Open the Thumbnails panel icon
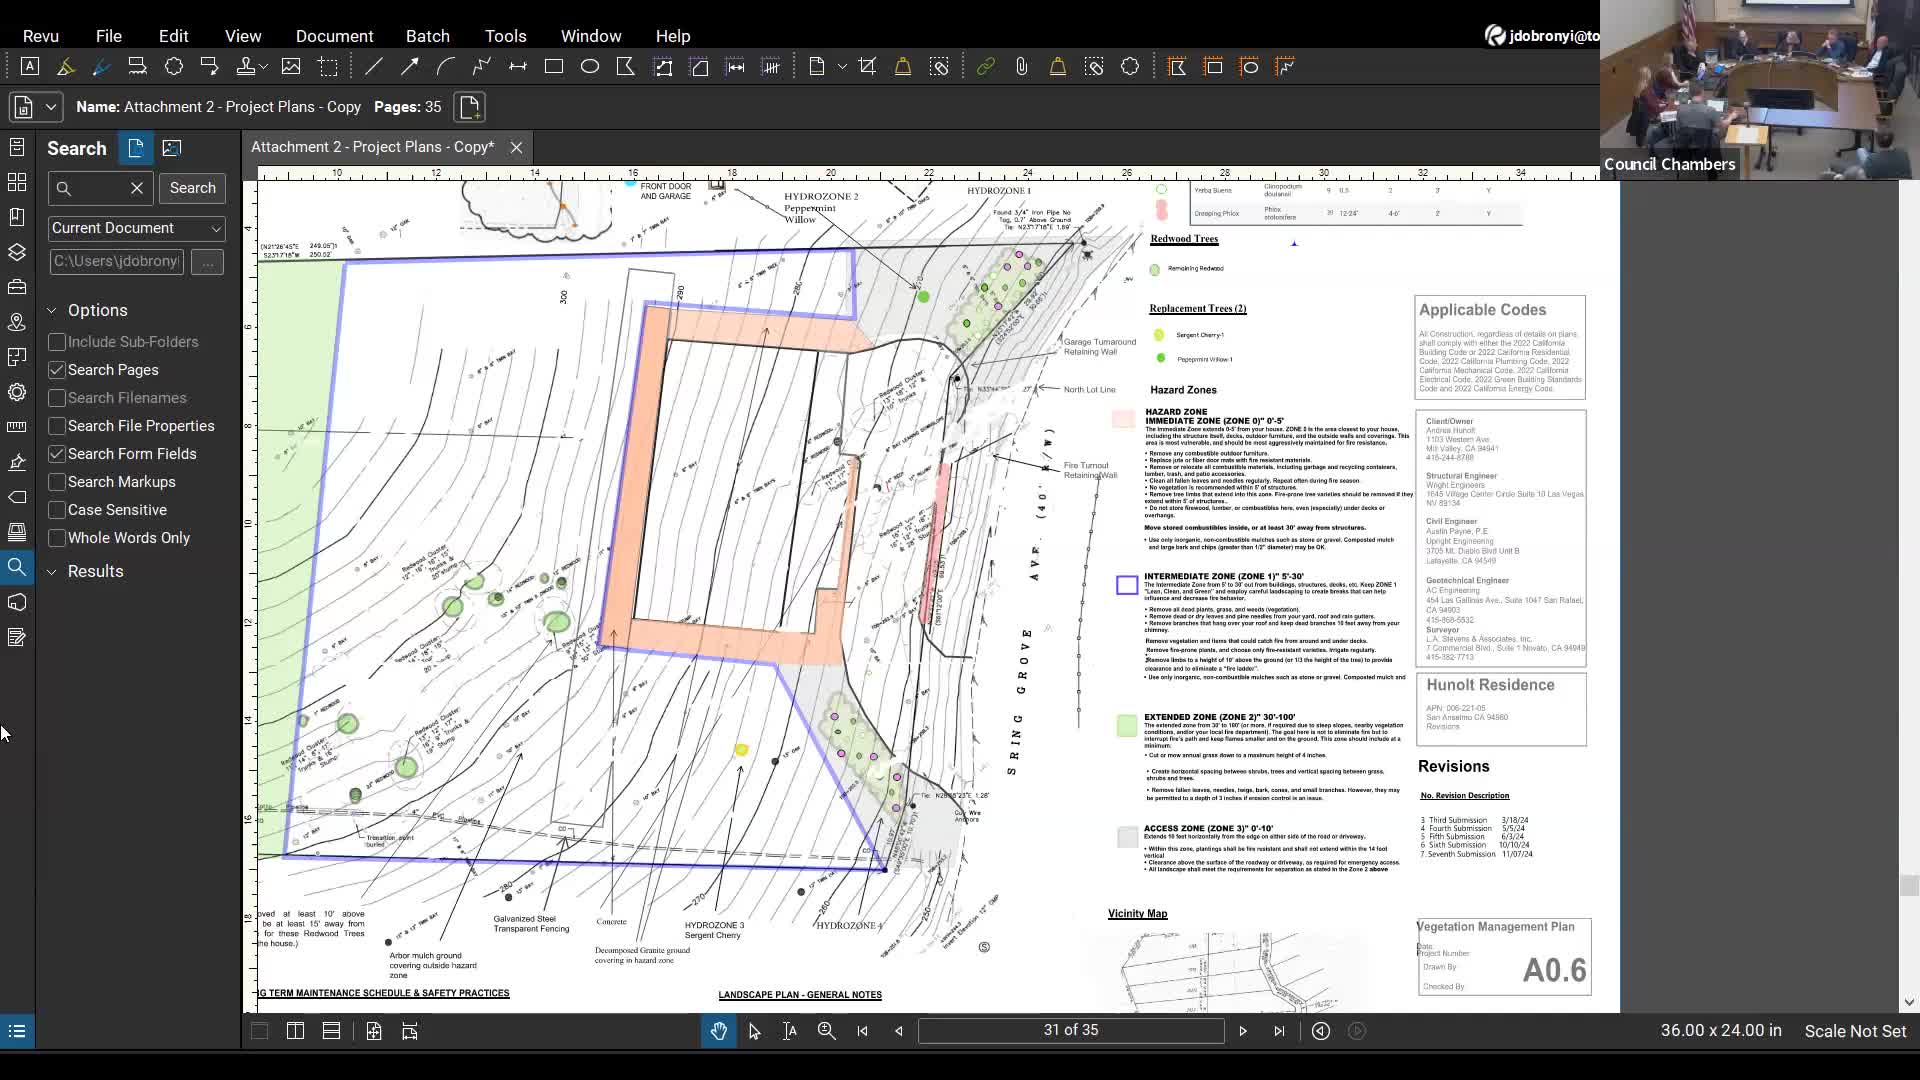This screenshot has width=1920, height=1080. (x=17, y=182)
